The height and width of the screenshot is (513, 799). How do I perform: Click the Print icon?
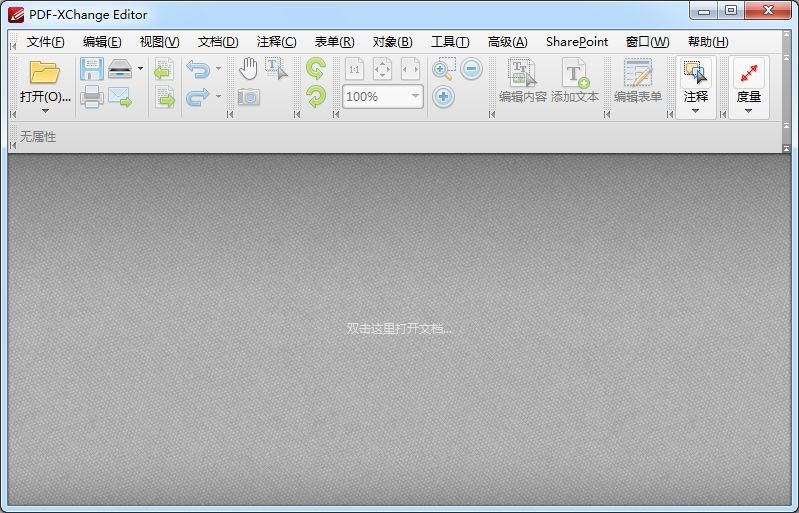92,97
